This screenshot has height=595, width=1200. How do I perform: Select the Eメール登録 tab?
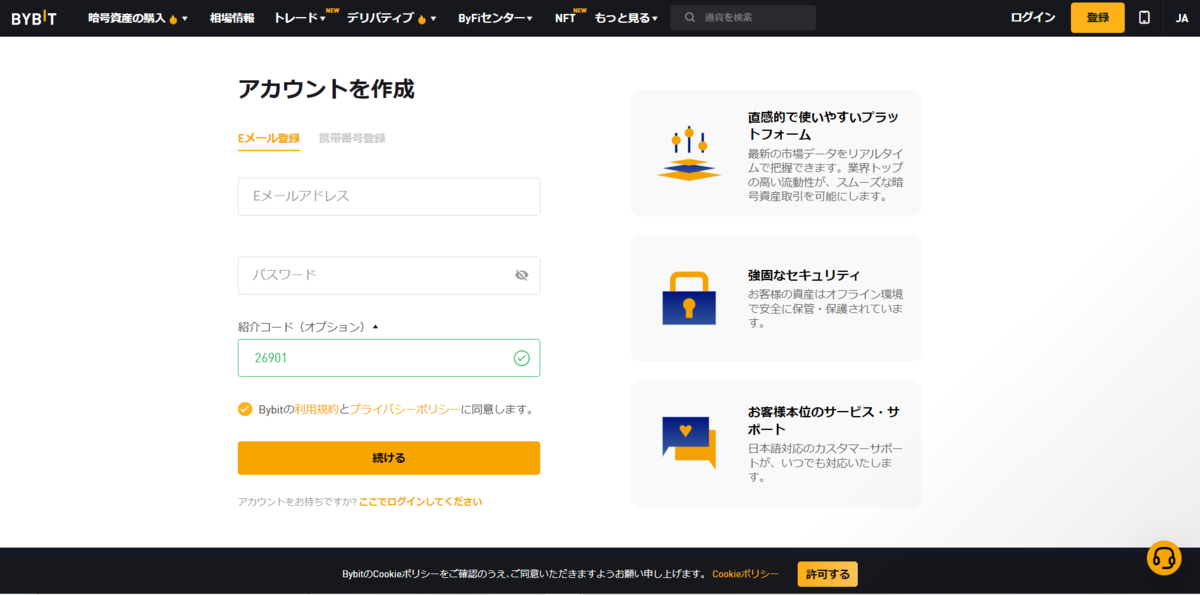point(269,138)
